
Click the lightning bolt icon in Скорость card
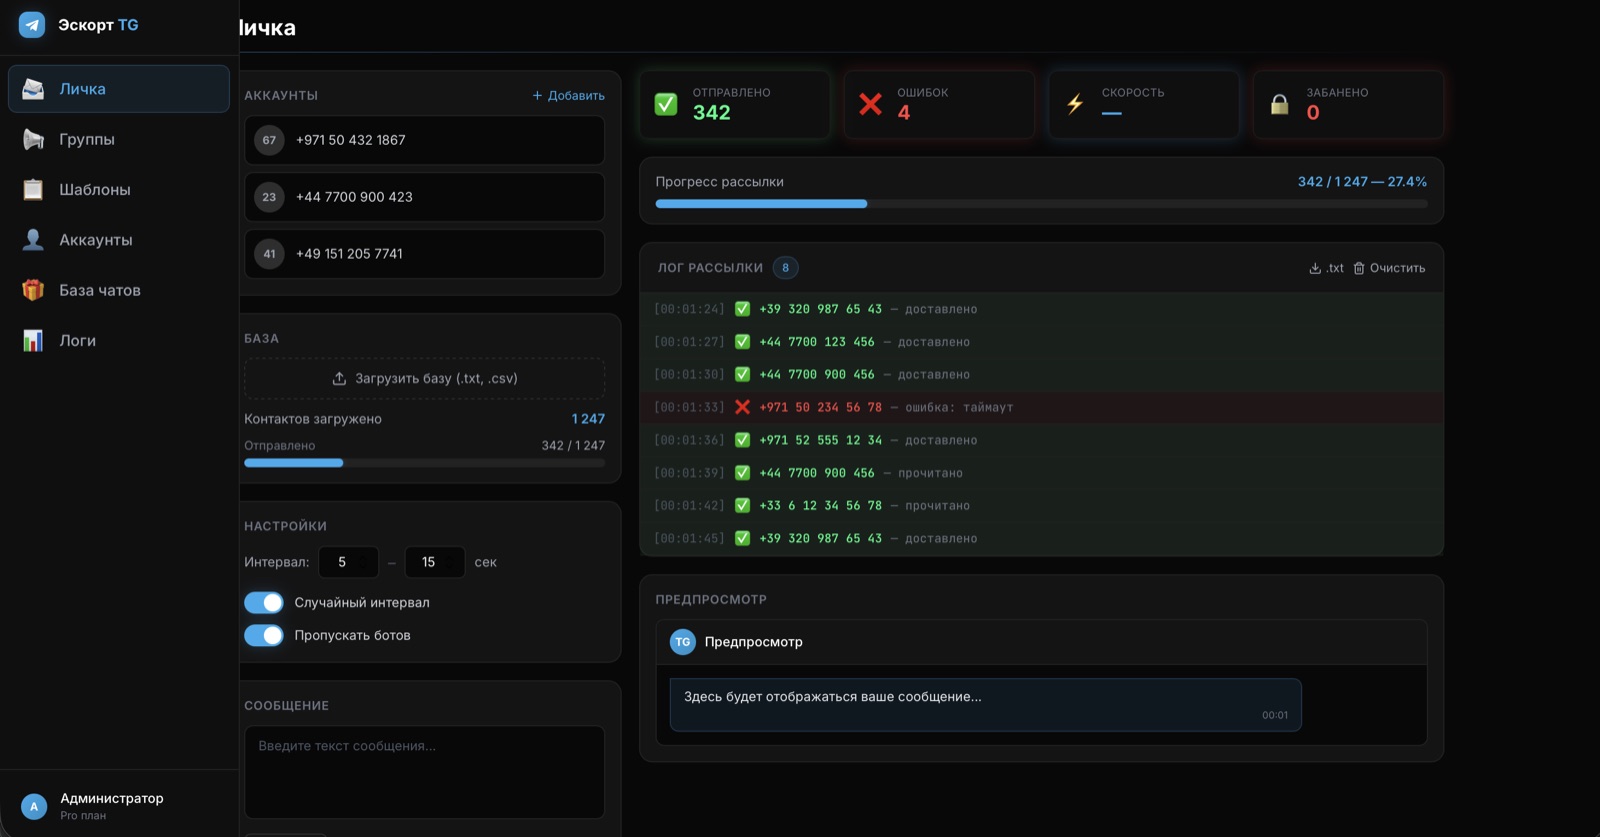point(1075,104)
